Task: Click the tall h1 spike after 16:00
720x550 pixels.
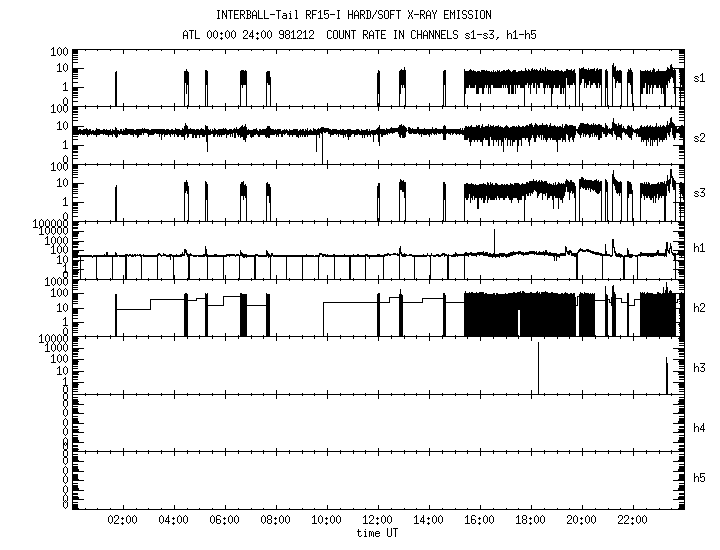Action: click(x=494, y=240)
